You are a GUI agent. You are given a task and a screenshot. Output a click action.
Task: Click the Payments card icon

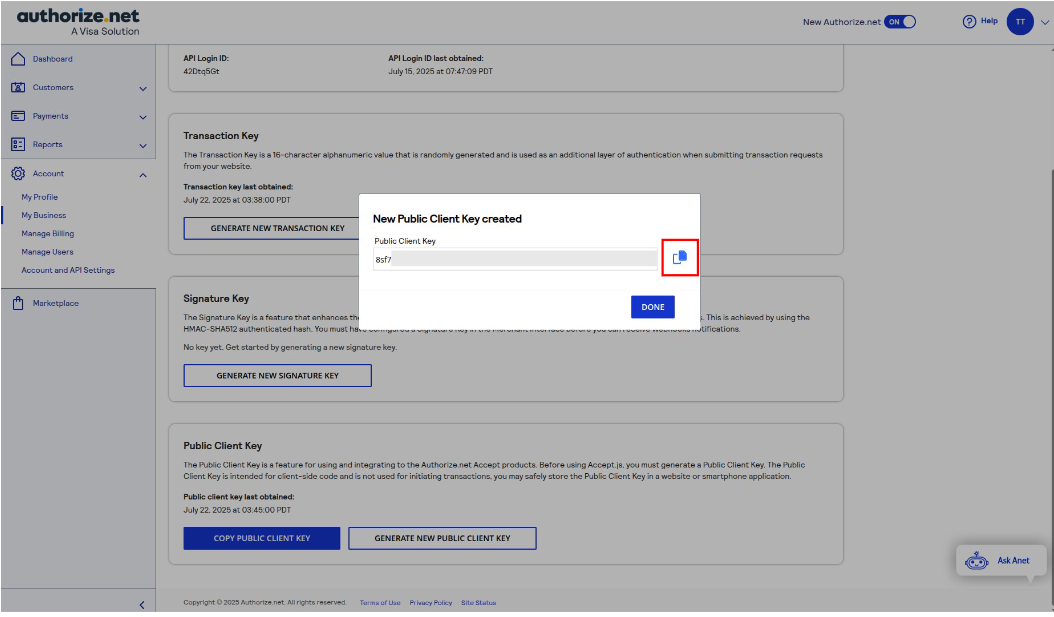pyautogui.click(x=18, y=116)
